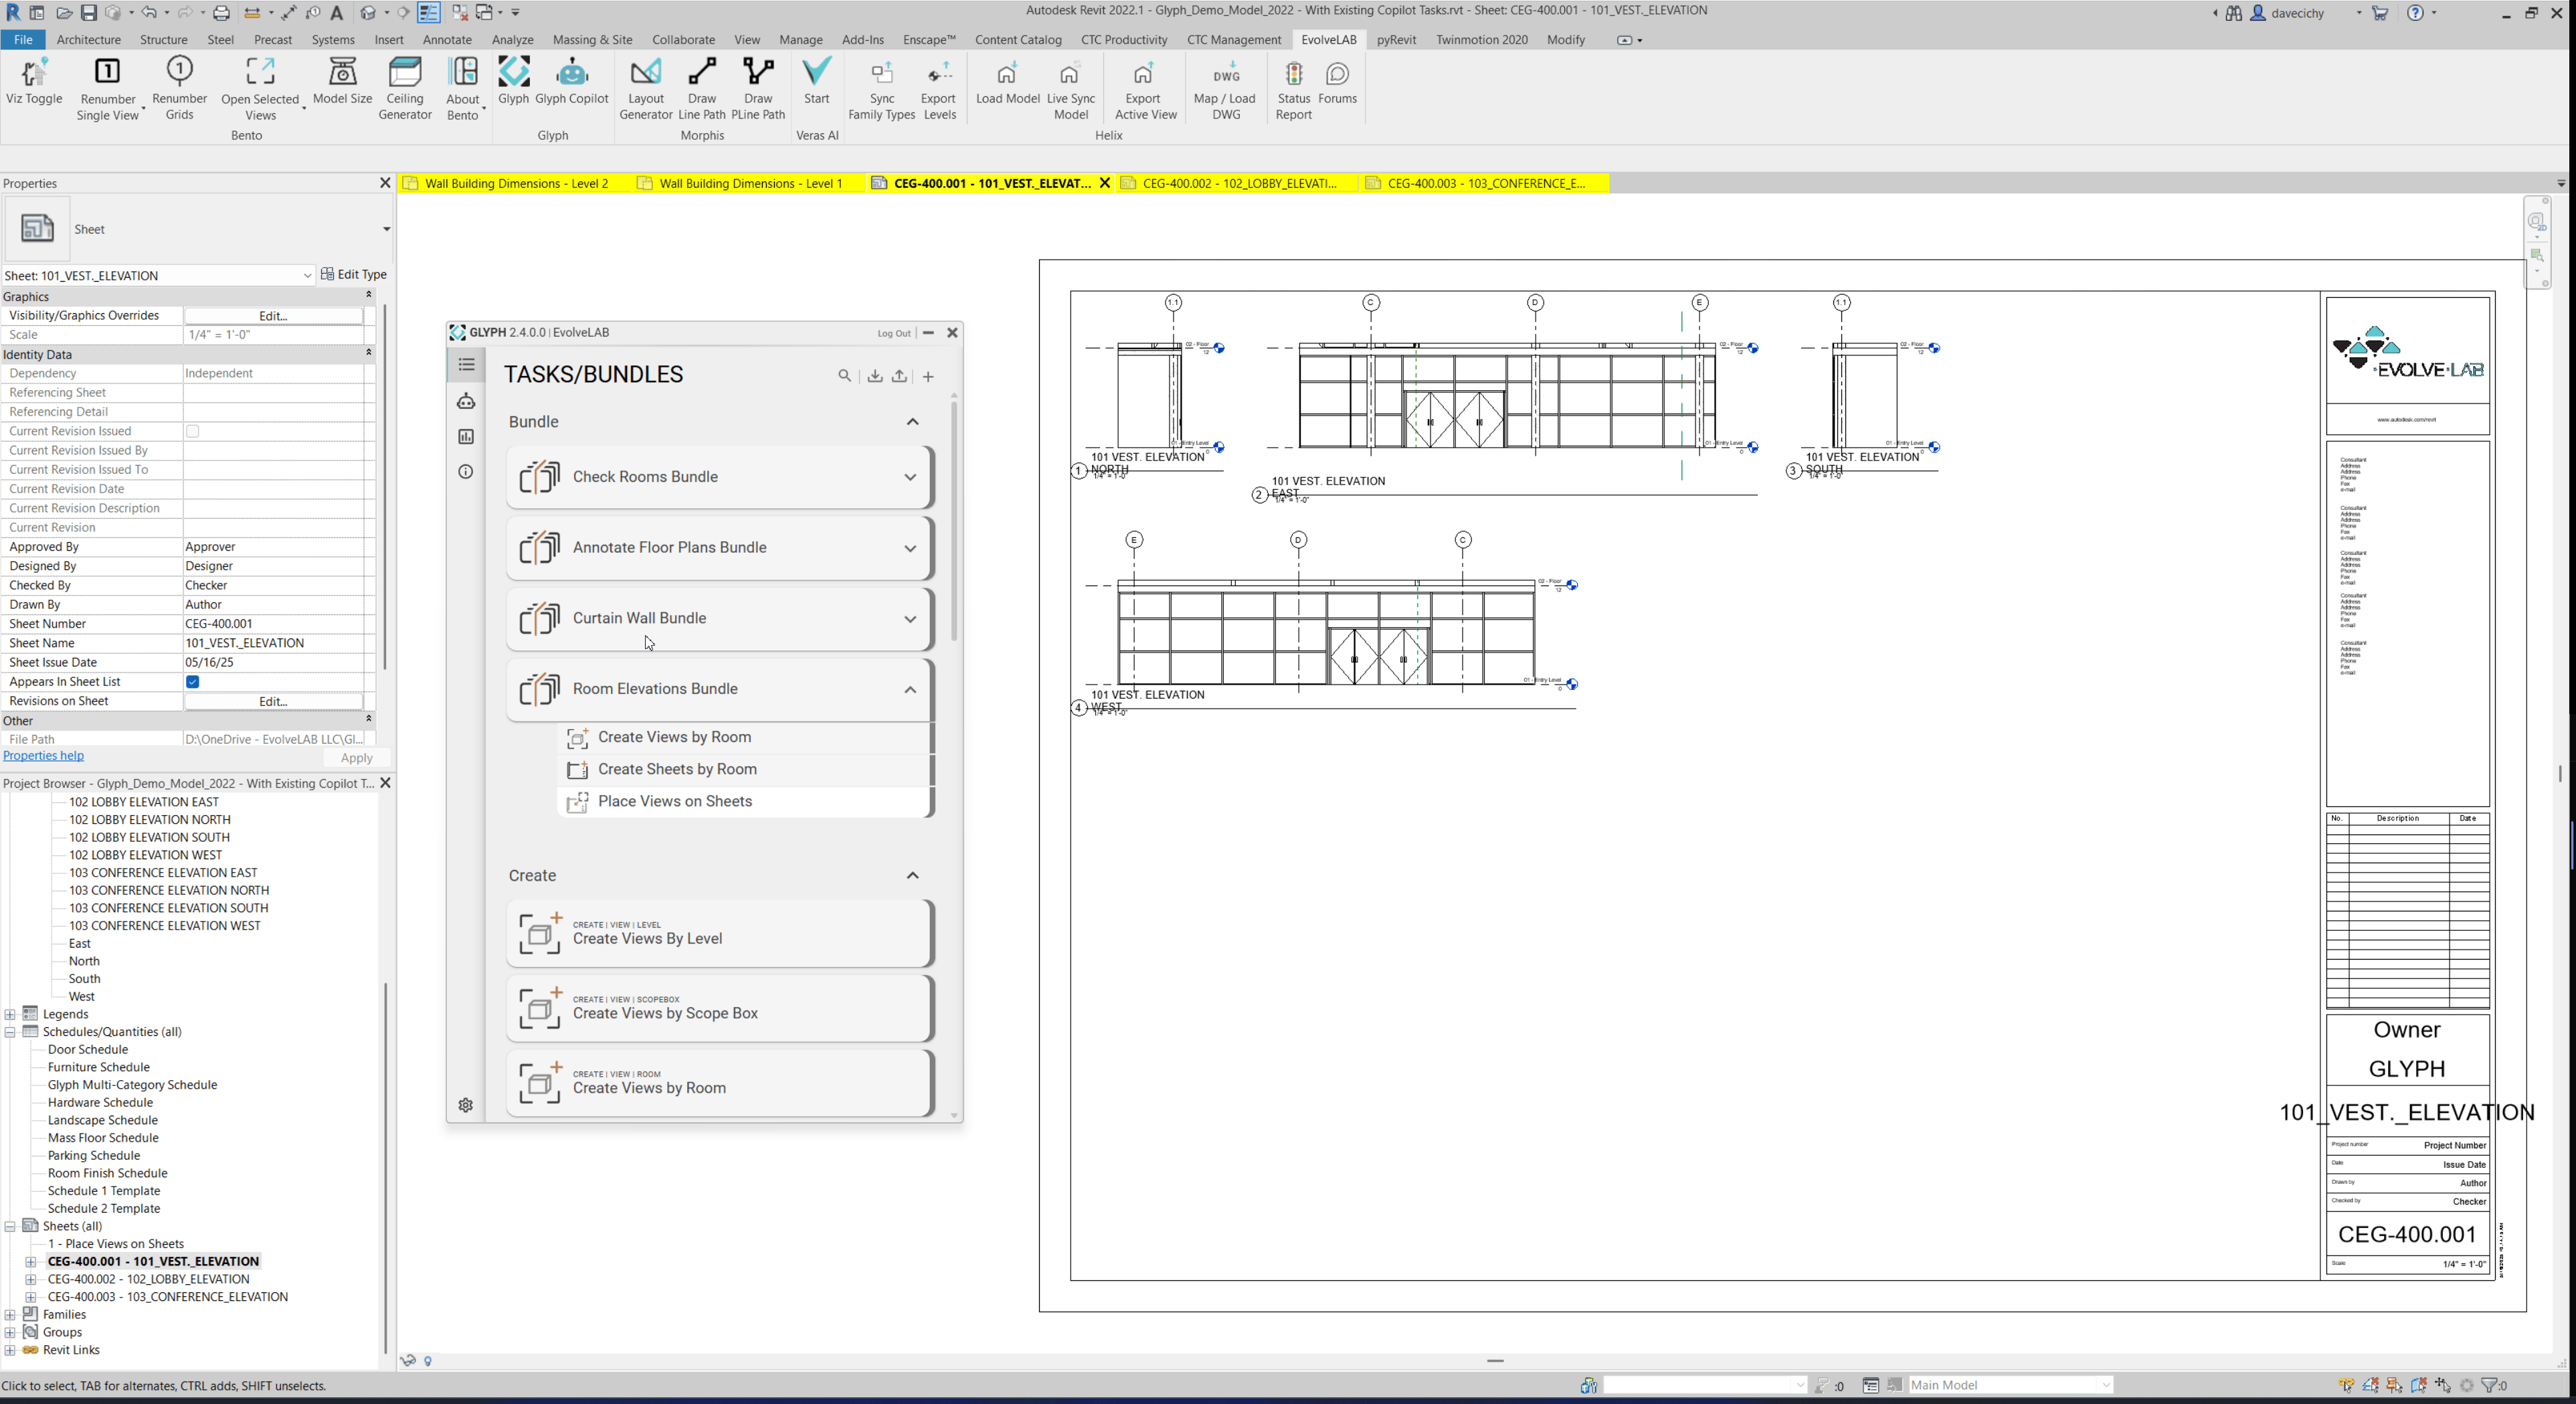Viewport: 2576px width, 1404px height.
Task: Open Glyph info sidebar icon
Action: click(x=466, y=472)
